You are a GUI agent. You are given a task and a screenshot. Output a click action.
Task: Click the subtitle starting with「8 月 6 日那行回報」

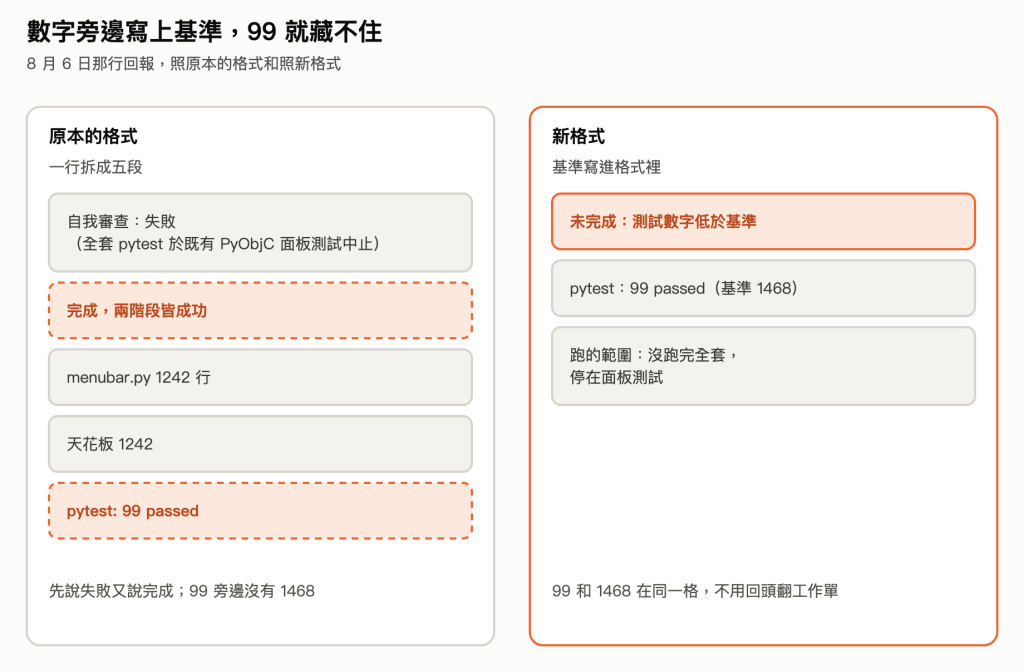pyautogui.click(x=184, y=64)
